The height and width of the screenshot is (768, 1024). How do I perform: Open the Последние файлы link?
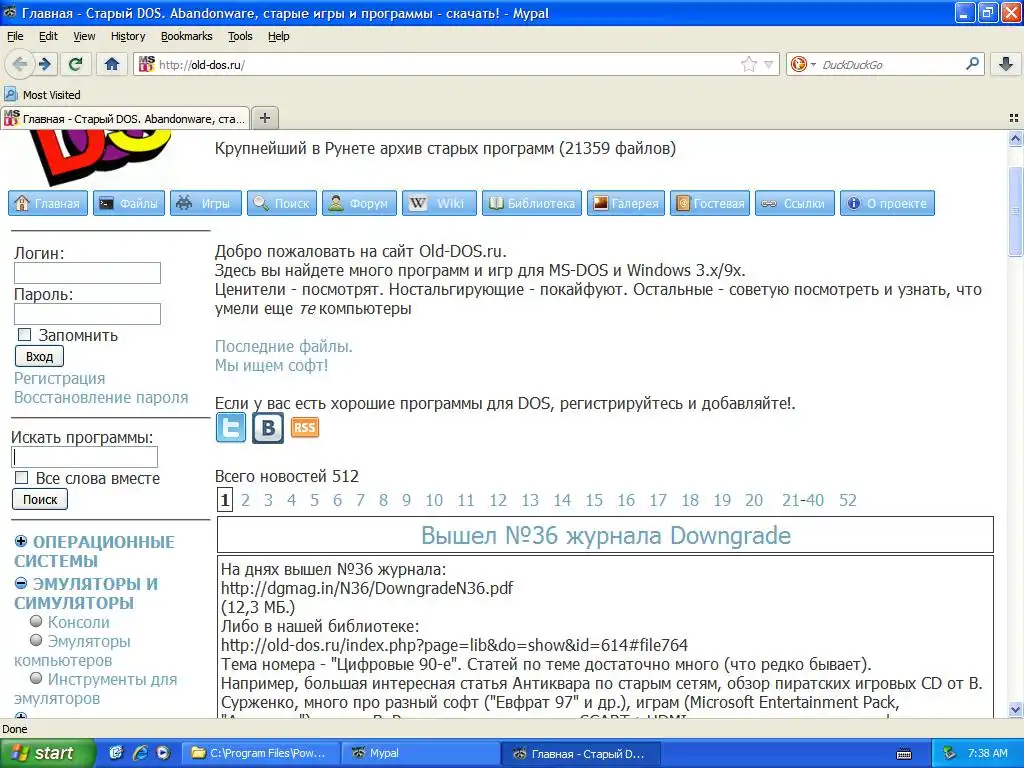tap(283, 346)
